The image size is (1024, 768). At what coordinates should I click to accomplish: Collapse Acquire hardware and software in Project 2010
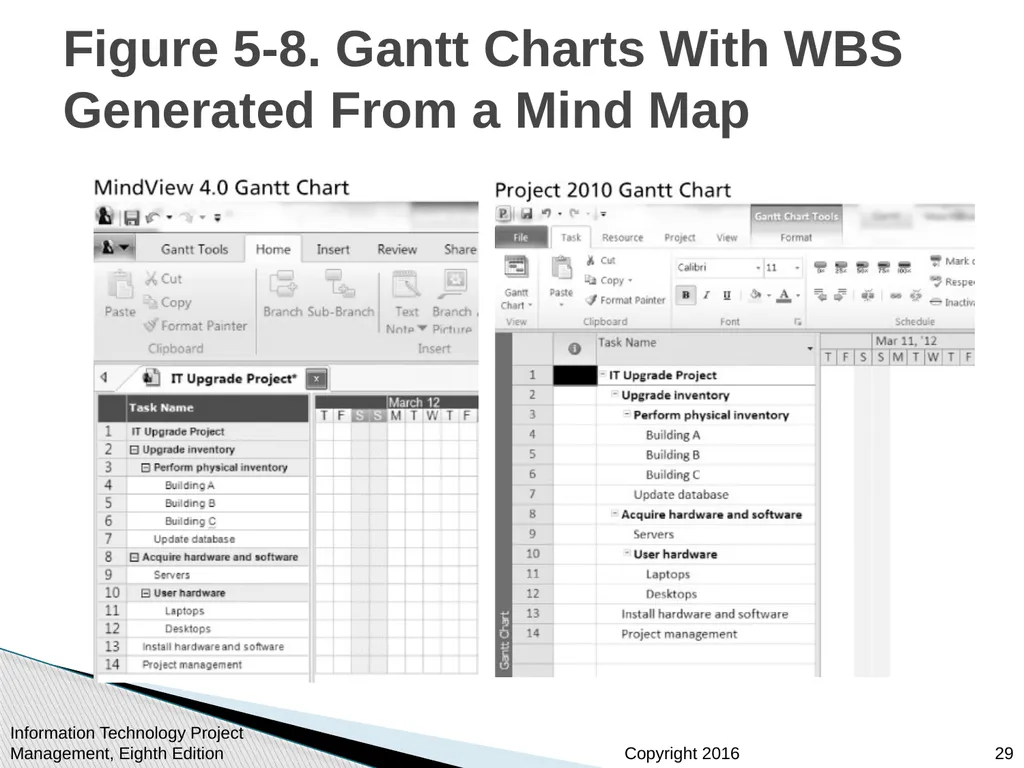pos(615,513)
